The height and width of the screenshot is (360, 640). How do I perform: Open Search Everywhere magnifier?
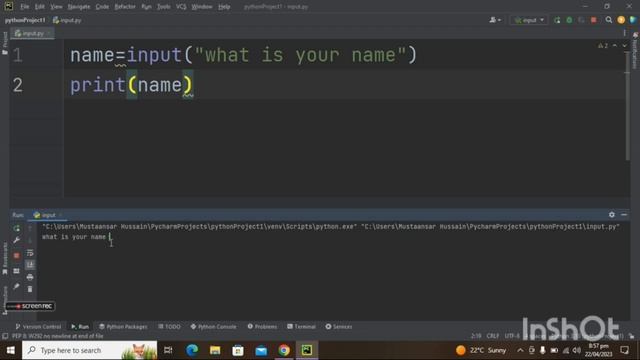[609, 20]
